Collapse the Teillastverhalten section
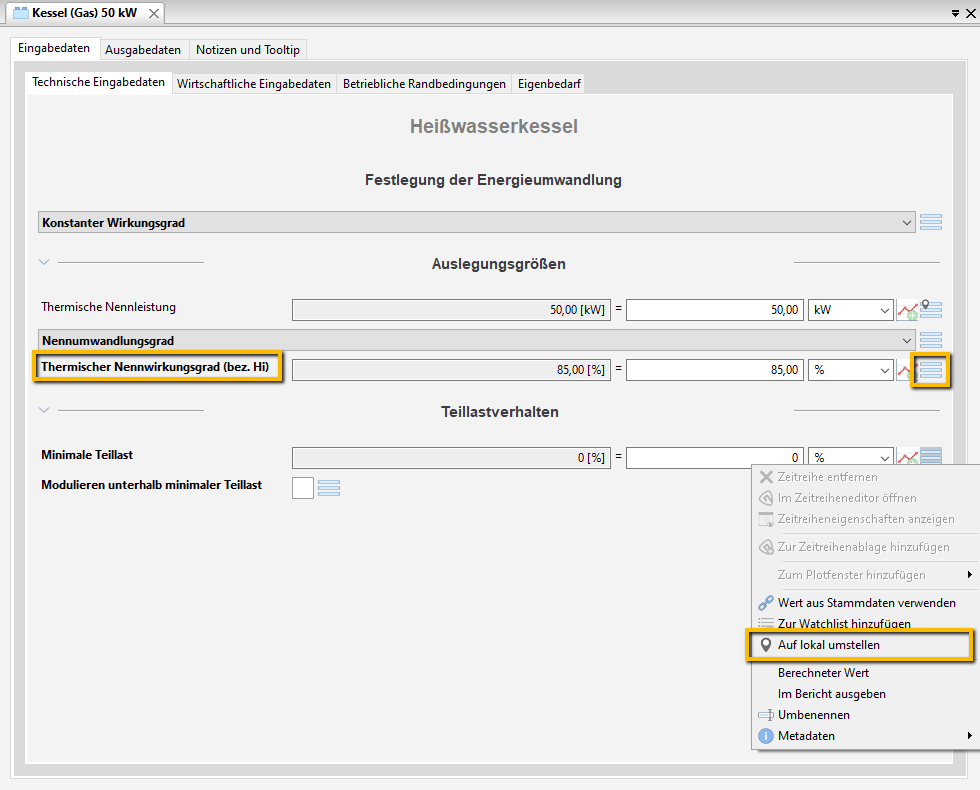This screenshot has width=980, height=790. point(44,410)
